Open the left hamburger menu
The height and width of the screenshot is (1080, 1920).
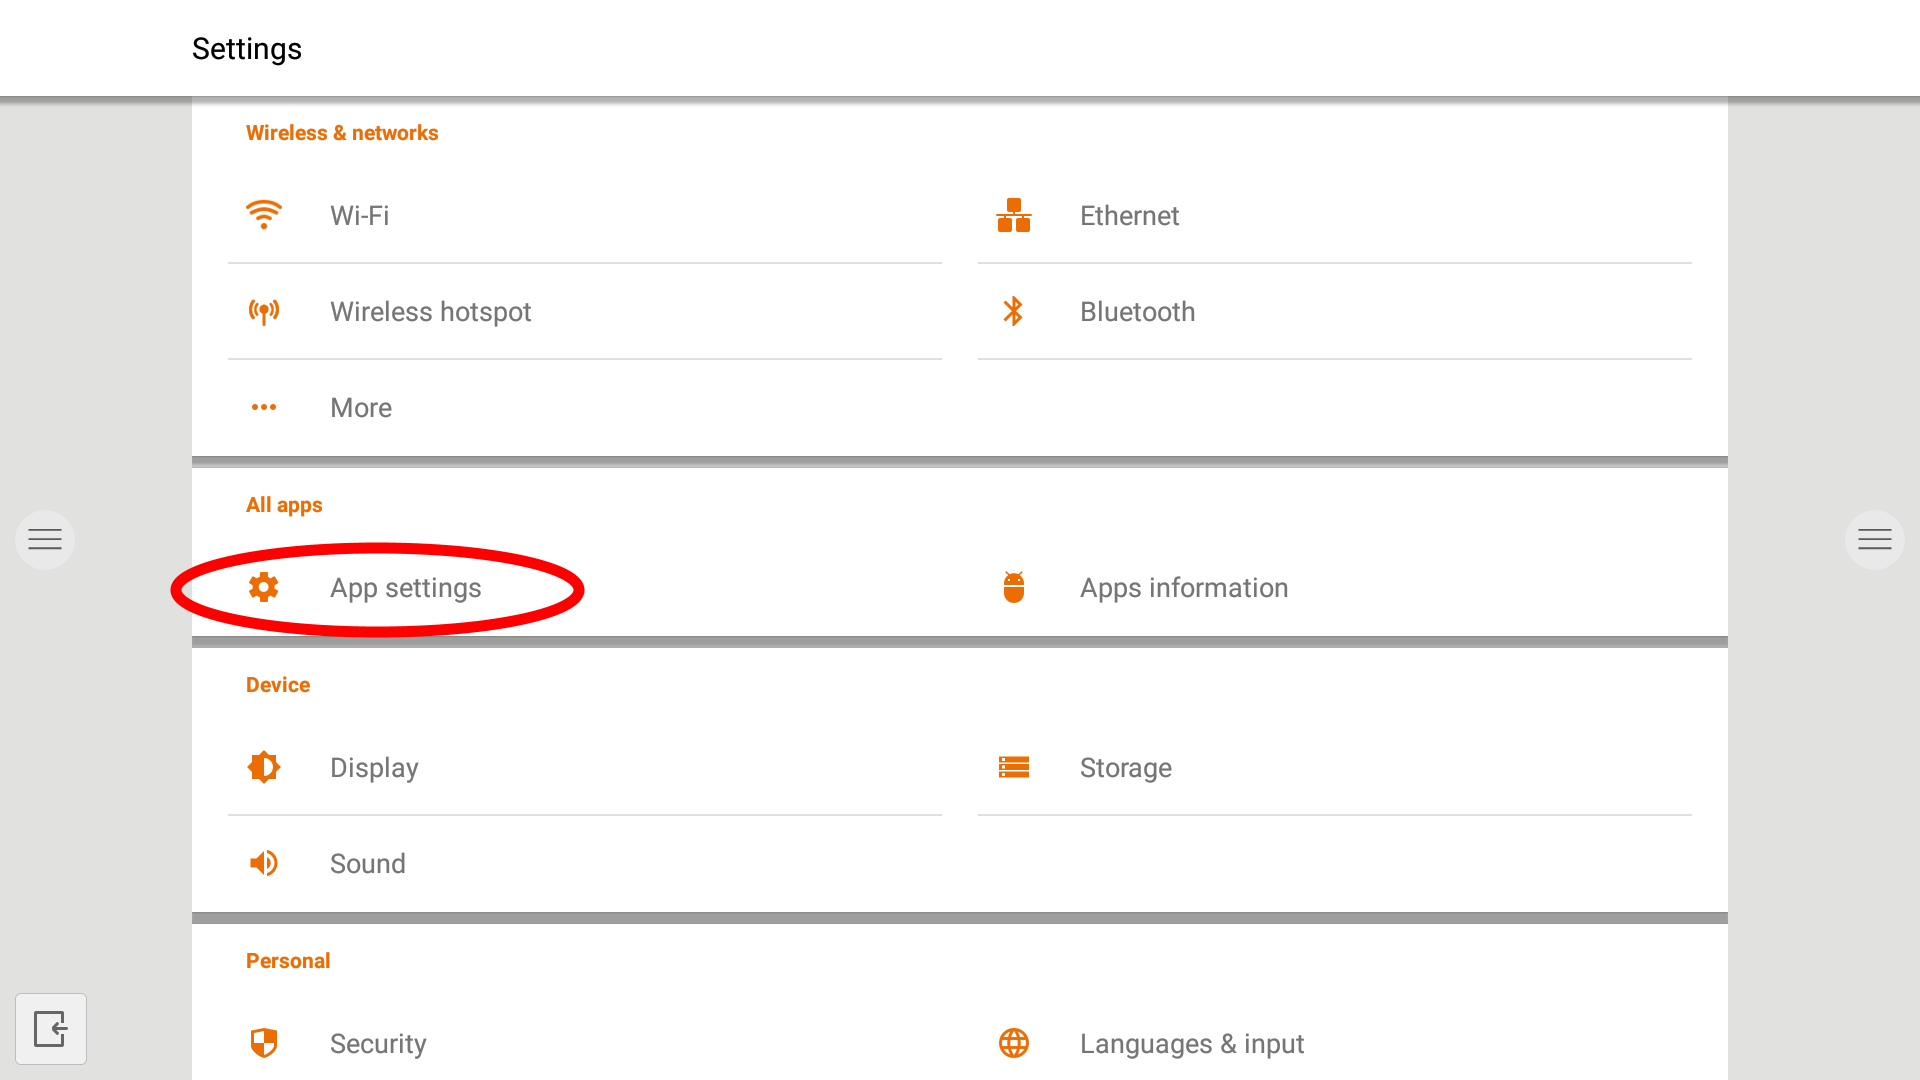click(x=44, y=539)
